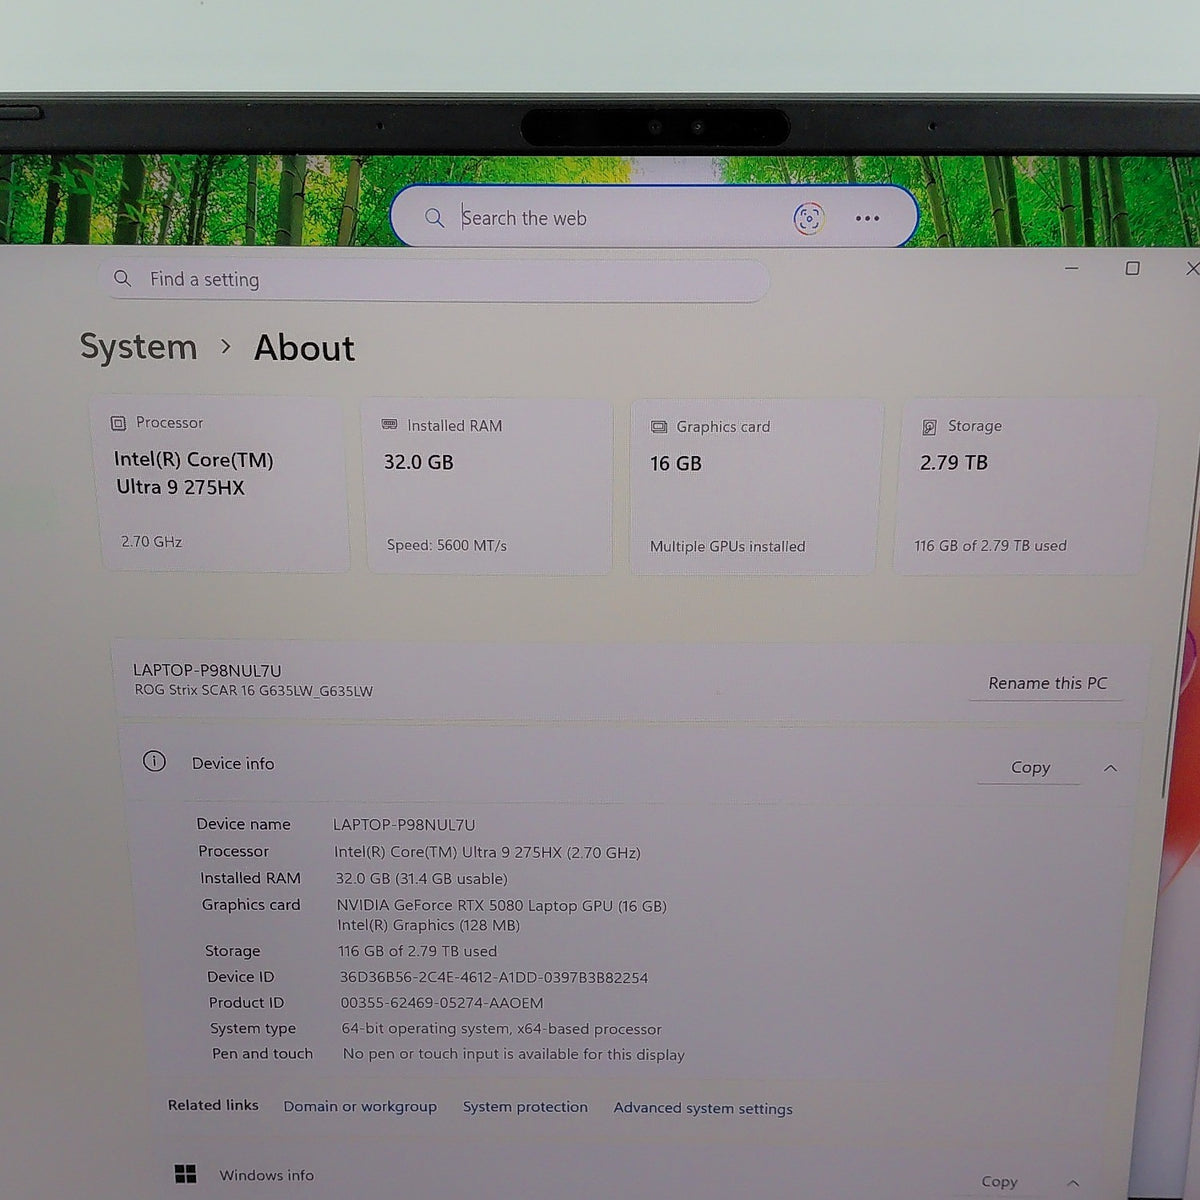Click the Processor chip icon
Viewport: 1200px width, 1200px height.
click(x=118, y=423)
